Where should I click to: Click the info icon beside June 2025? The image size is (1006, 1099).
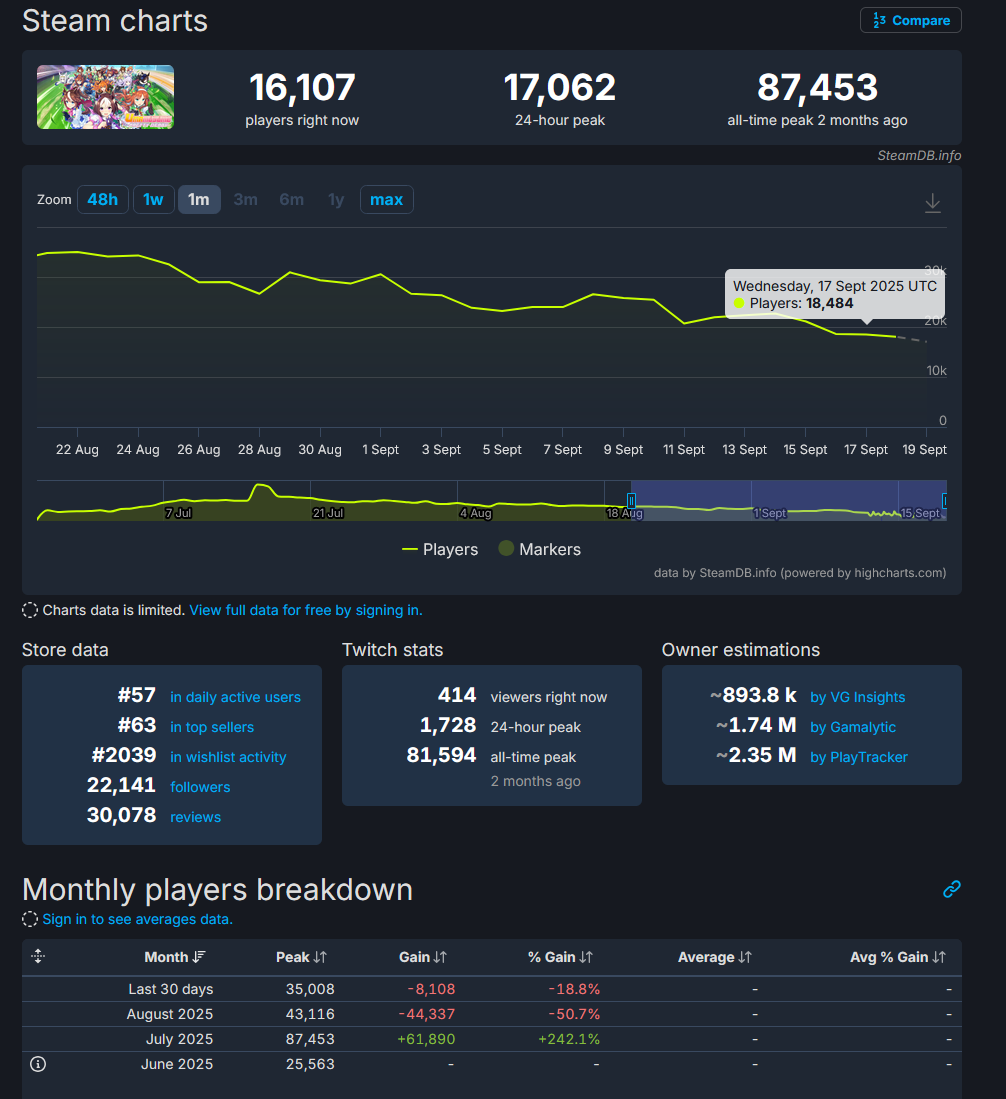click(x=38, y=1064)
